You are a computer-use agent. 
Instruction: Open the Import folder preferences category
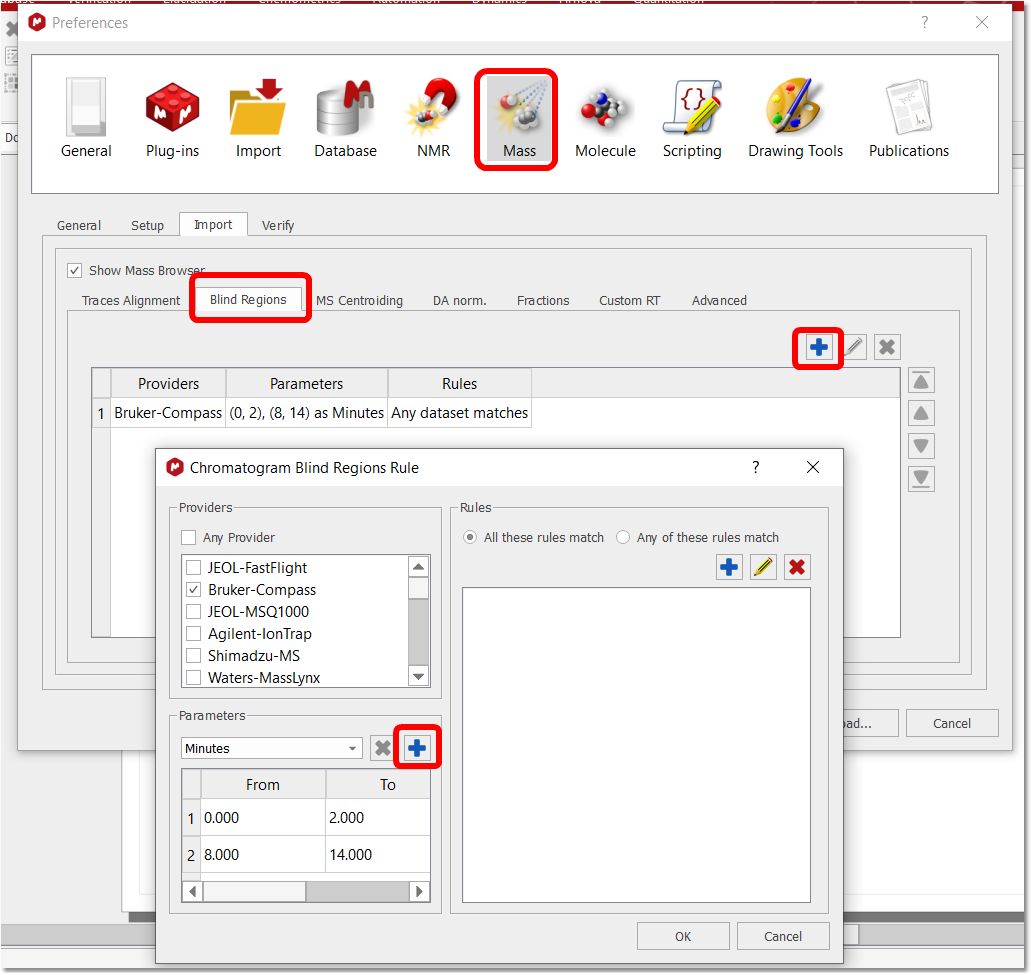click(x=258, y=118)
